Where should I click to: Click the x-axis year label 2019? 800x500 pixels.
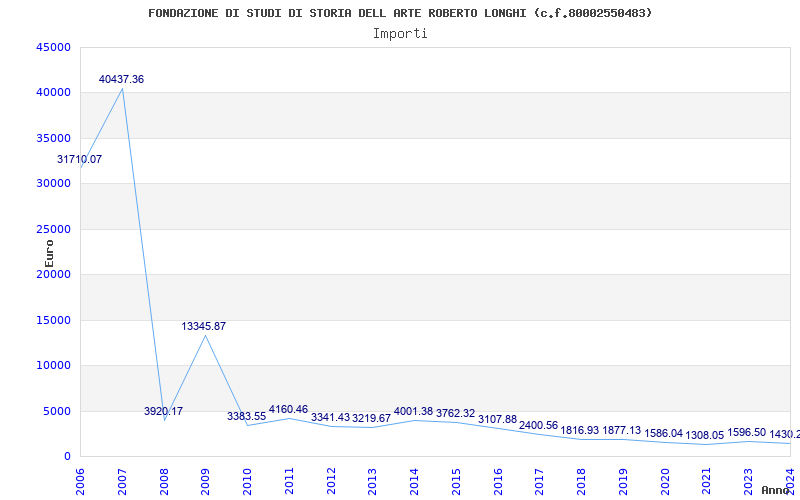point(623,482)
